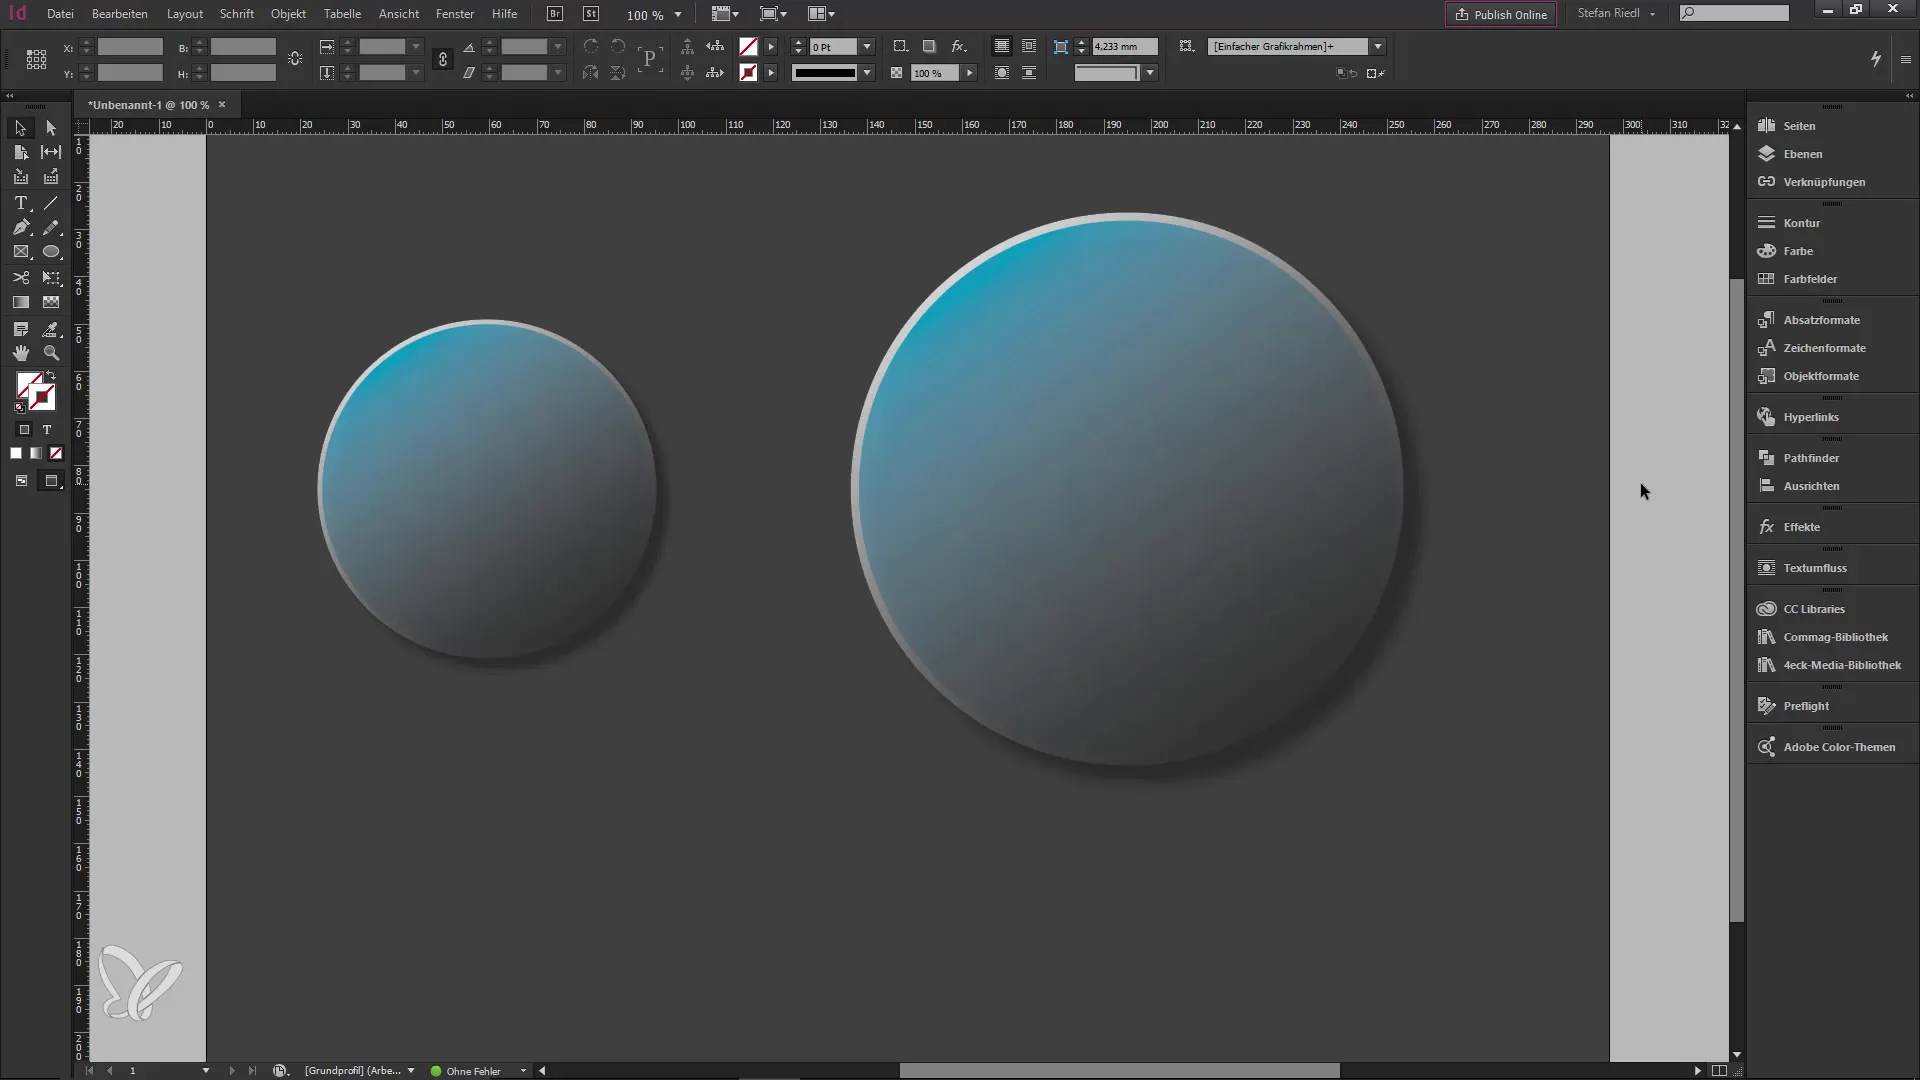
Task: Toggle constrain proportions chain link
Action: coord(443,60)
